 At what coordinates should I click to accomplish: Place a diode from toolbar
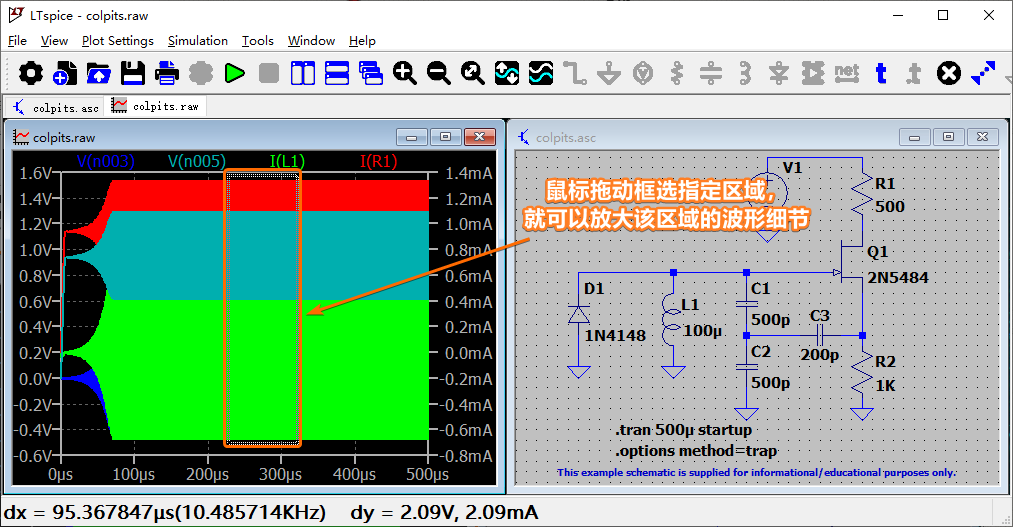point(778,73)
